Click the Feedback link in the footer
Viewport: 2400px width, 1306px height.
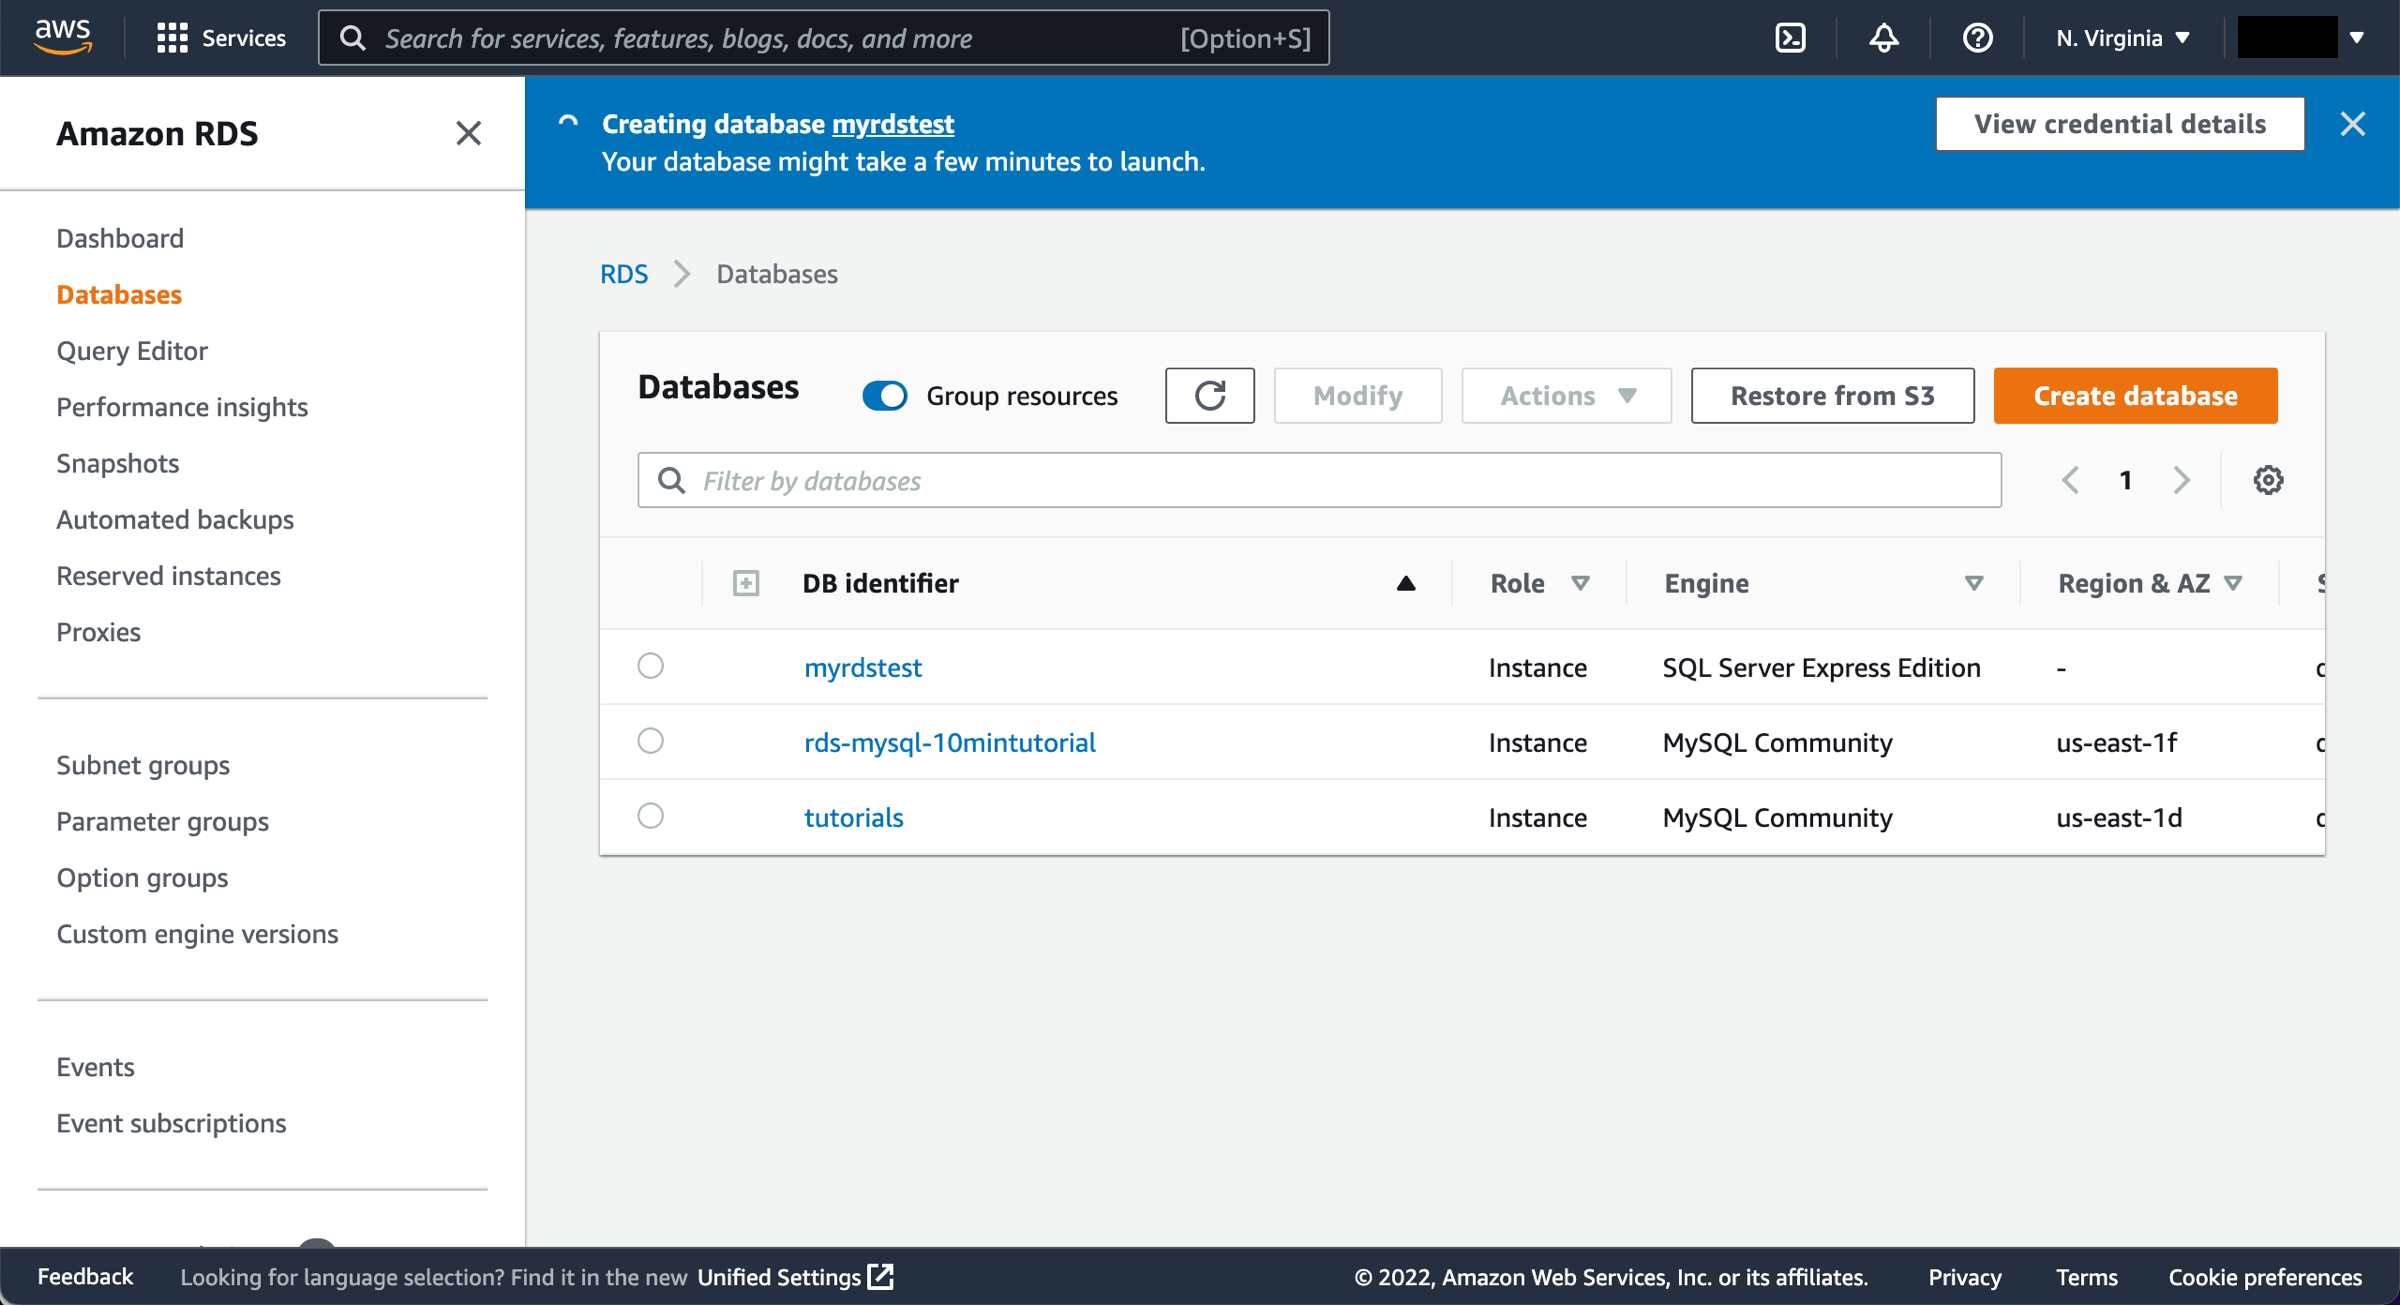[85, 1277]
